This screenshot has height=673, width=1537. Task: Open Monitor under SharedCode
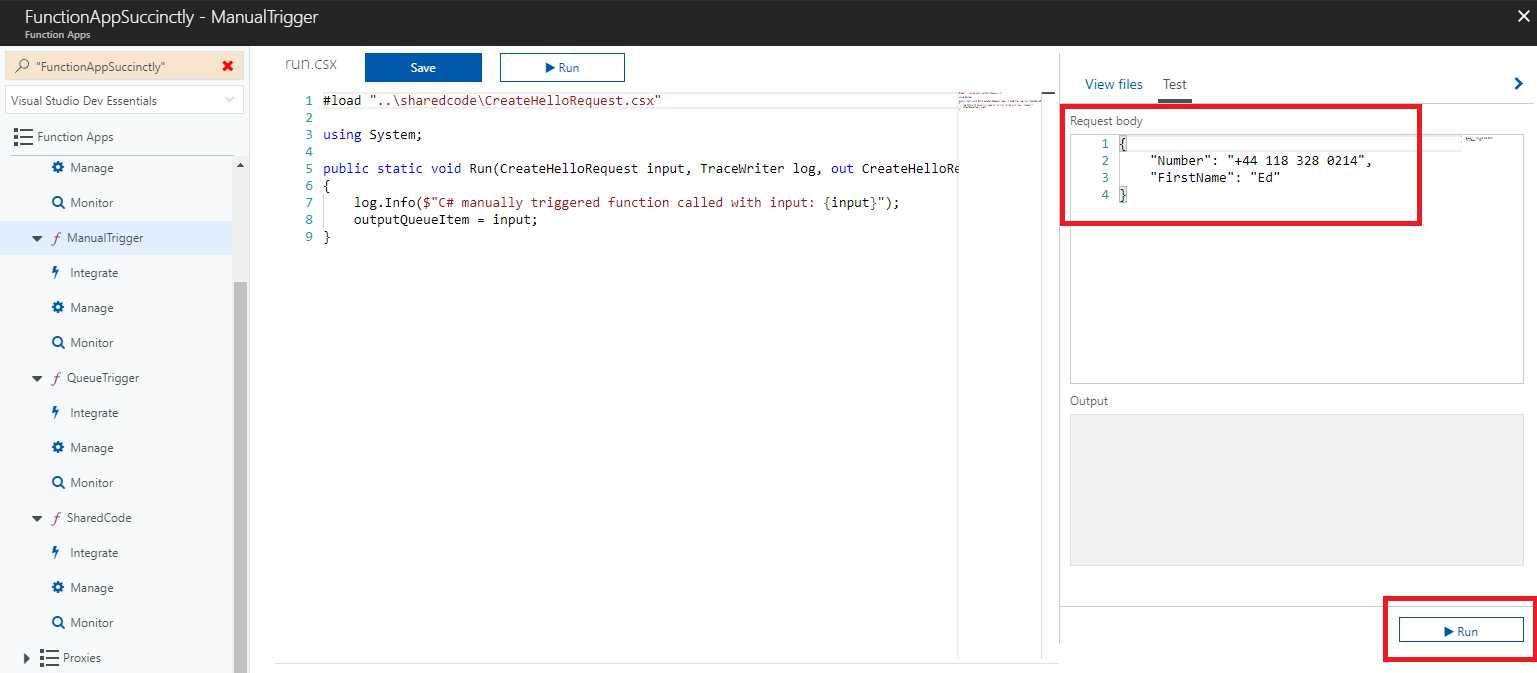pos(92,623)
